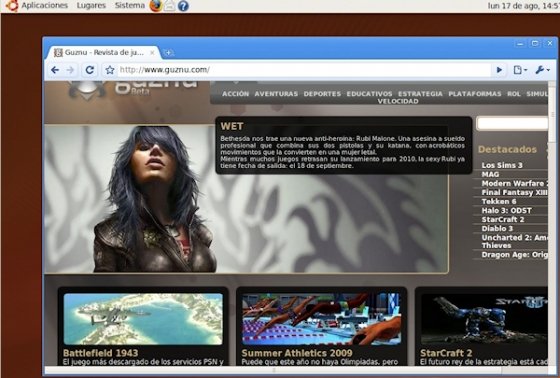Open the PLATAFORMAS category
This screenshot has height=378, width=560.
pyautogui.click(x=475, y=94)
